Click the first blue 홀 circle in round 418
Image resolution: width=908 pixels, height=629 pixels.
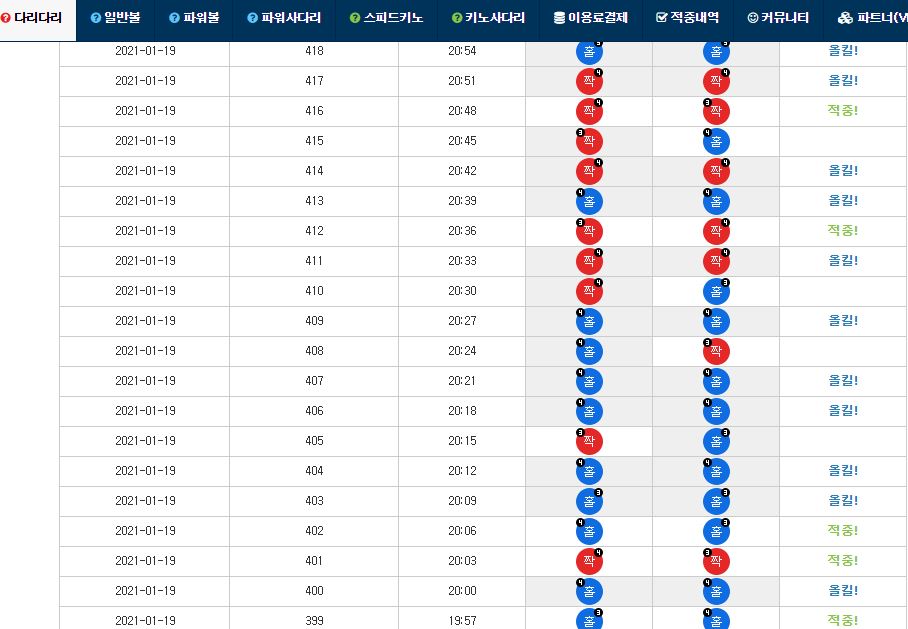click(x=590, y=52)
